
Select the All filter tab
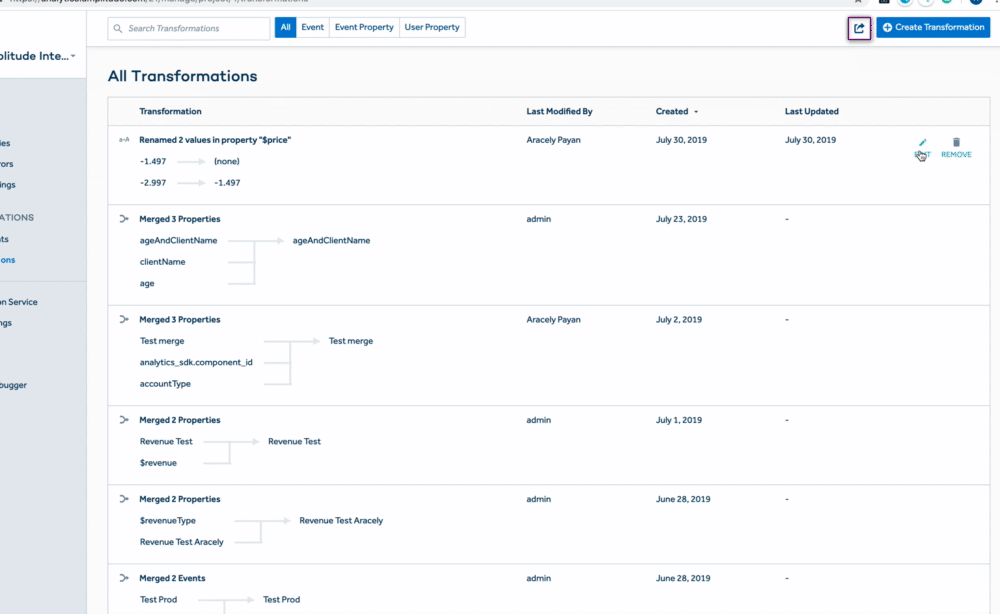pyautogui.click(x=285, y=28)
